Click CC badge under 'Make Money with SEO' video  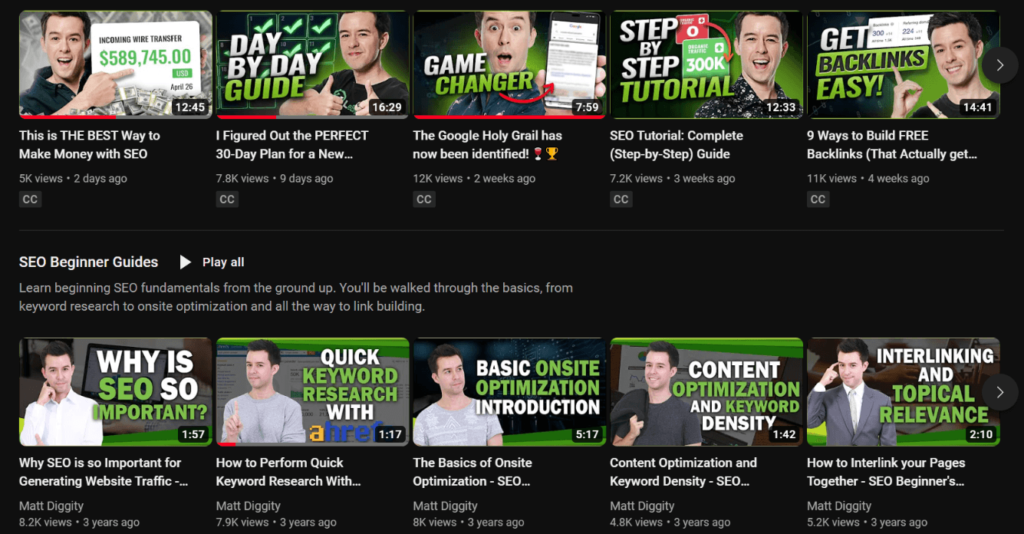(x=30, y=199)
